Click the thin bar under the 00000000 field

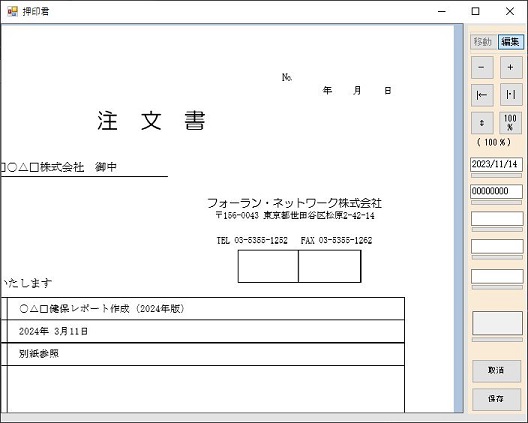click(x=496, y=202)
